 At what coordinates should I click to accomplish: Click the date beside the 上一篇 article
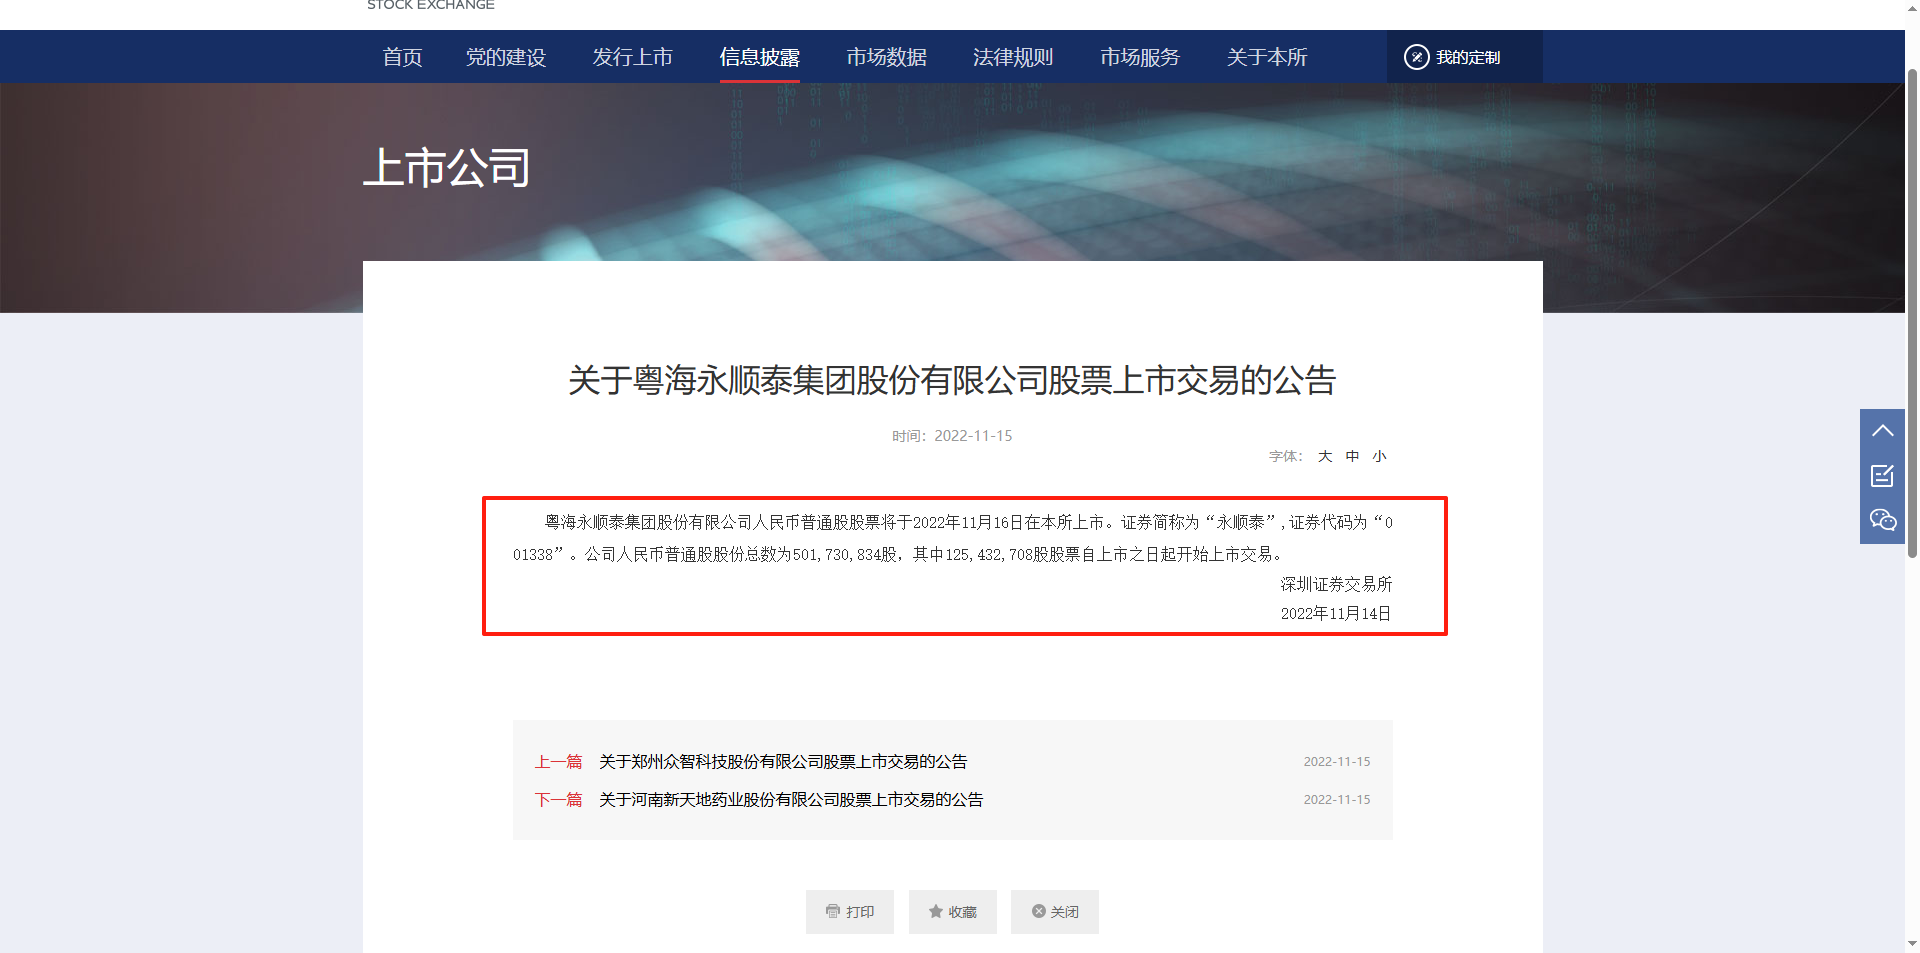tap(1337, 762)
